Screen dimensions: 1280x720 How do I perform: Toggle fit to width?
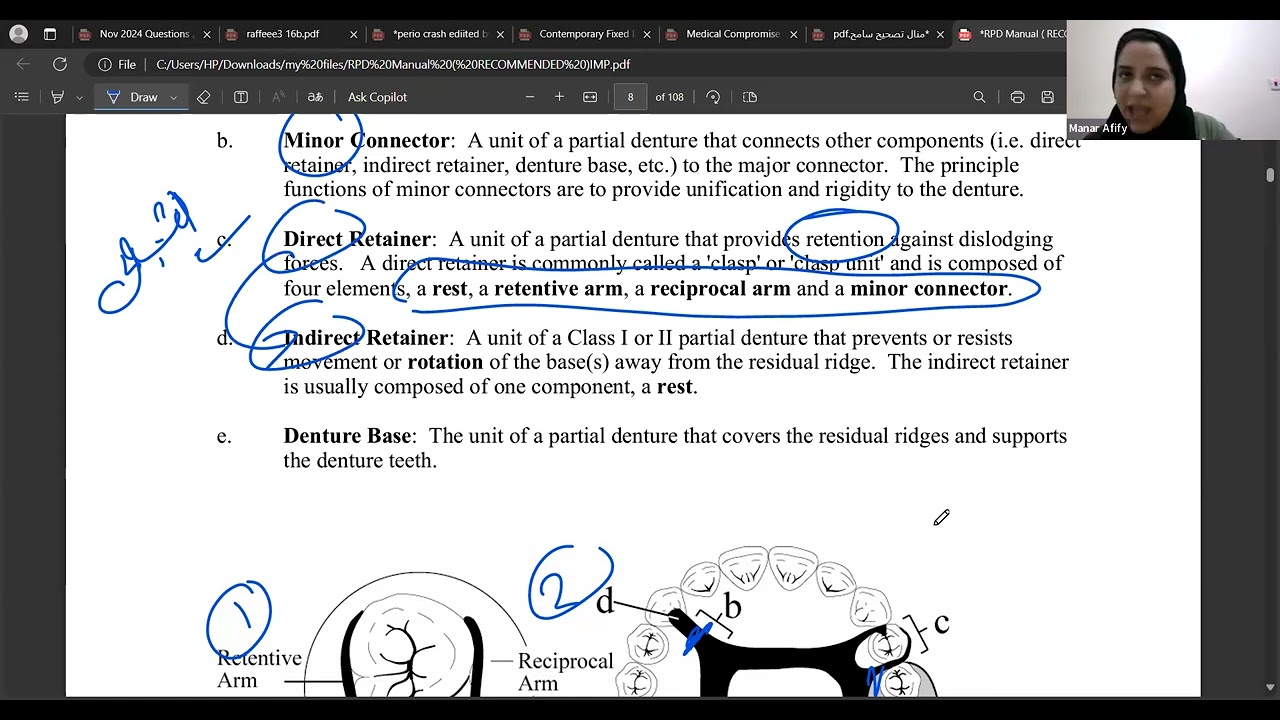(590, 97)
